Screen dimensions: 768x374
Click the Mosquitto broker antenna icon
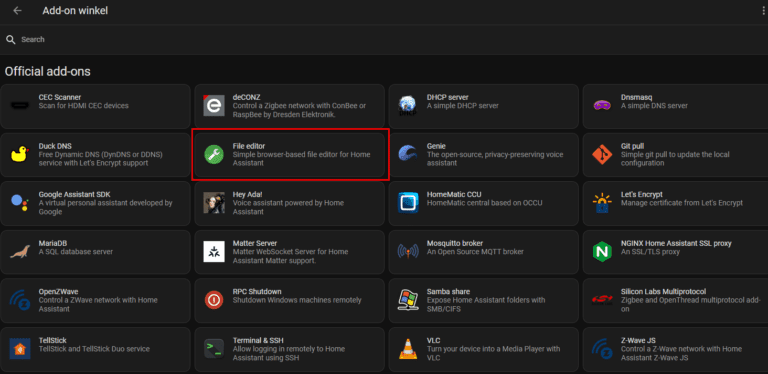tap(408, 251)
